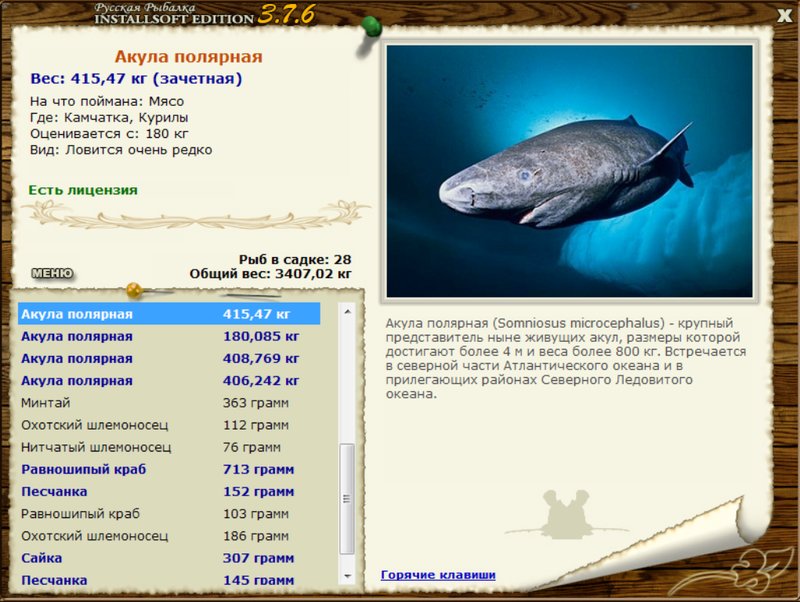Select Нитчатый шлемоносец 76 грамм row
The width and height of the screenshot is (800, 602).
tap(169, 447)
